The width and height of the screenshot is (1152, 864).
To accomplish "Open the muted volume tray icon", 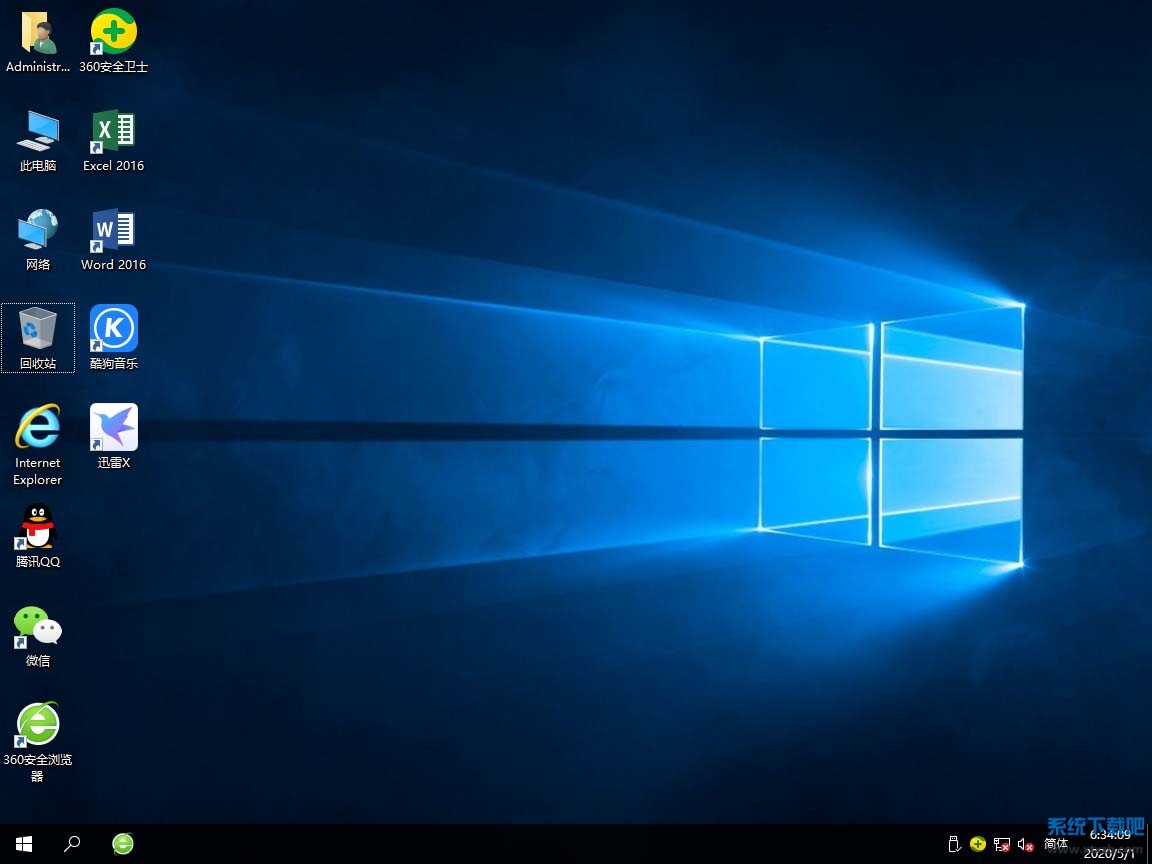I will tap(1025, 844).
